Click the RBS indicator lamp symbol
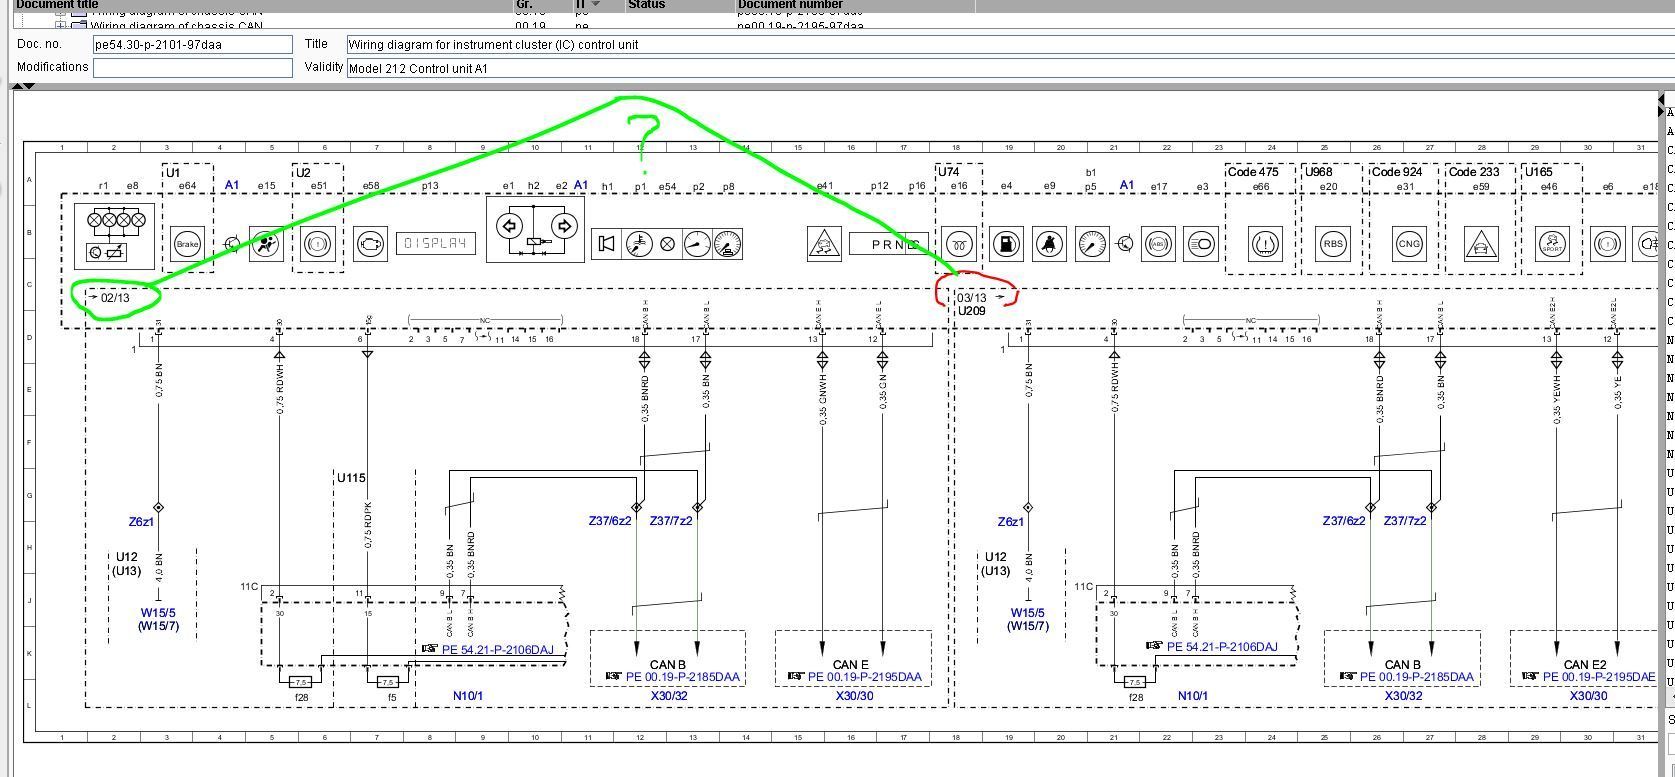The image size is (1675, 777). [x=1333, y=244]
